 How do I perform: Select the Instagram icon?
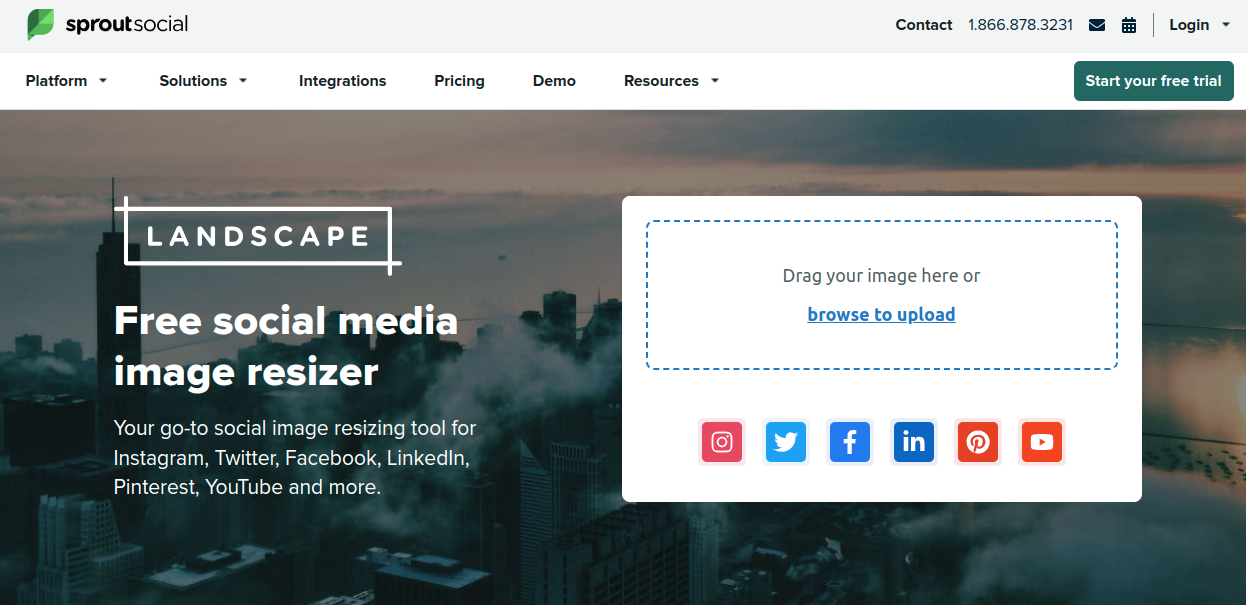722,442
